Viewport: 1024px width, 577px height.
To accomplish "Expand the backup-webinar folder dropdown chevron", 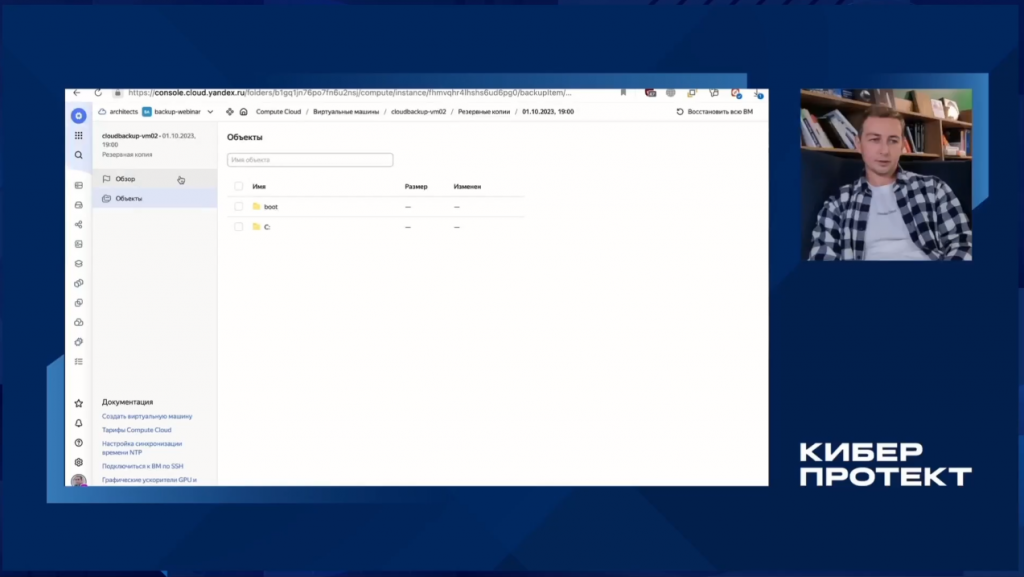I will point(210,112).
